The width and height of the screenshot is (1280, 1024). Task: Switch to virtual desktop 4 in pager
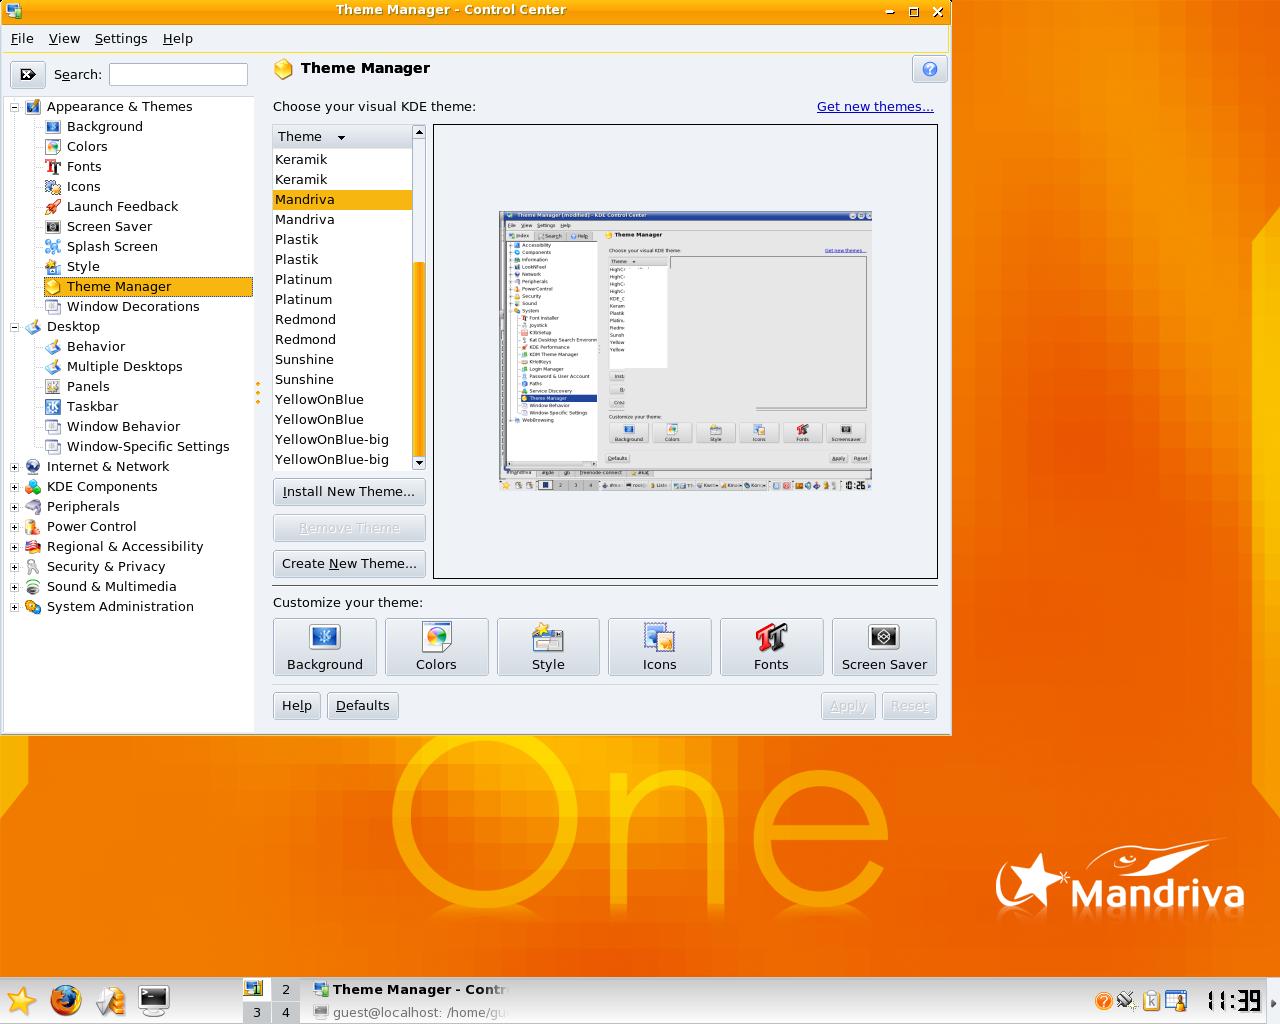285,1013
